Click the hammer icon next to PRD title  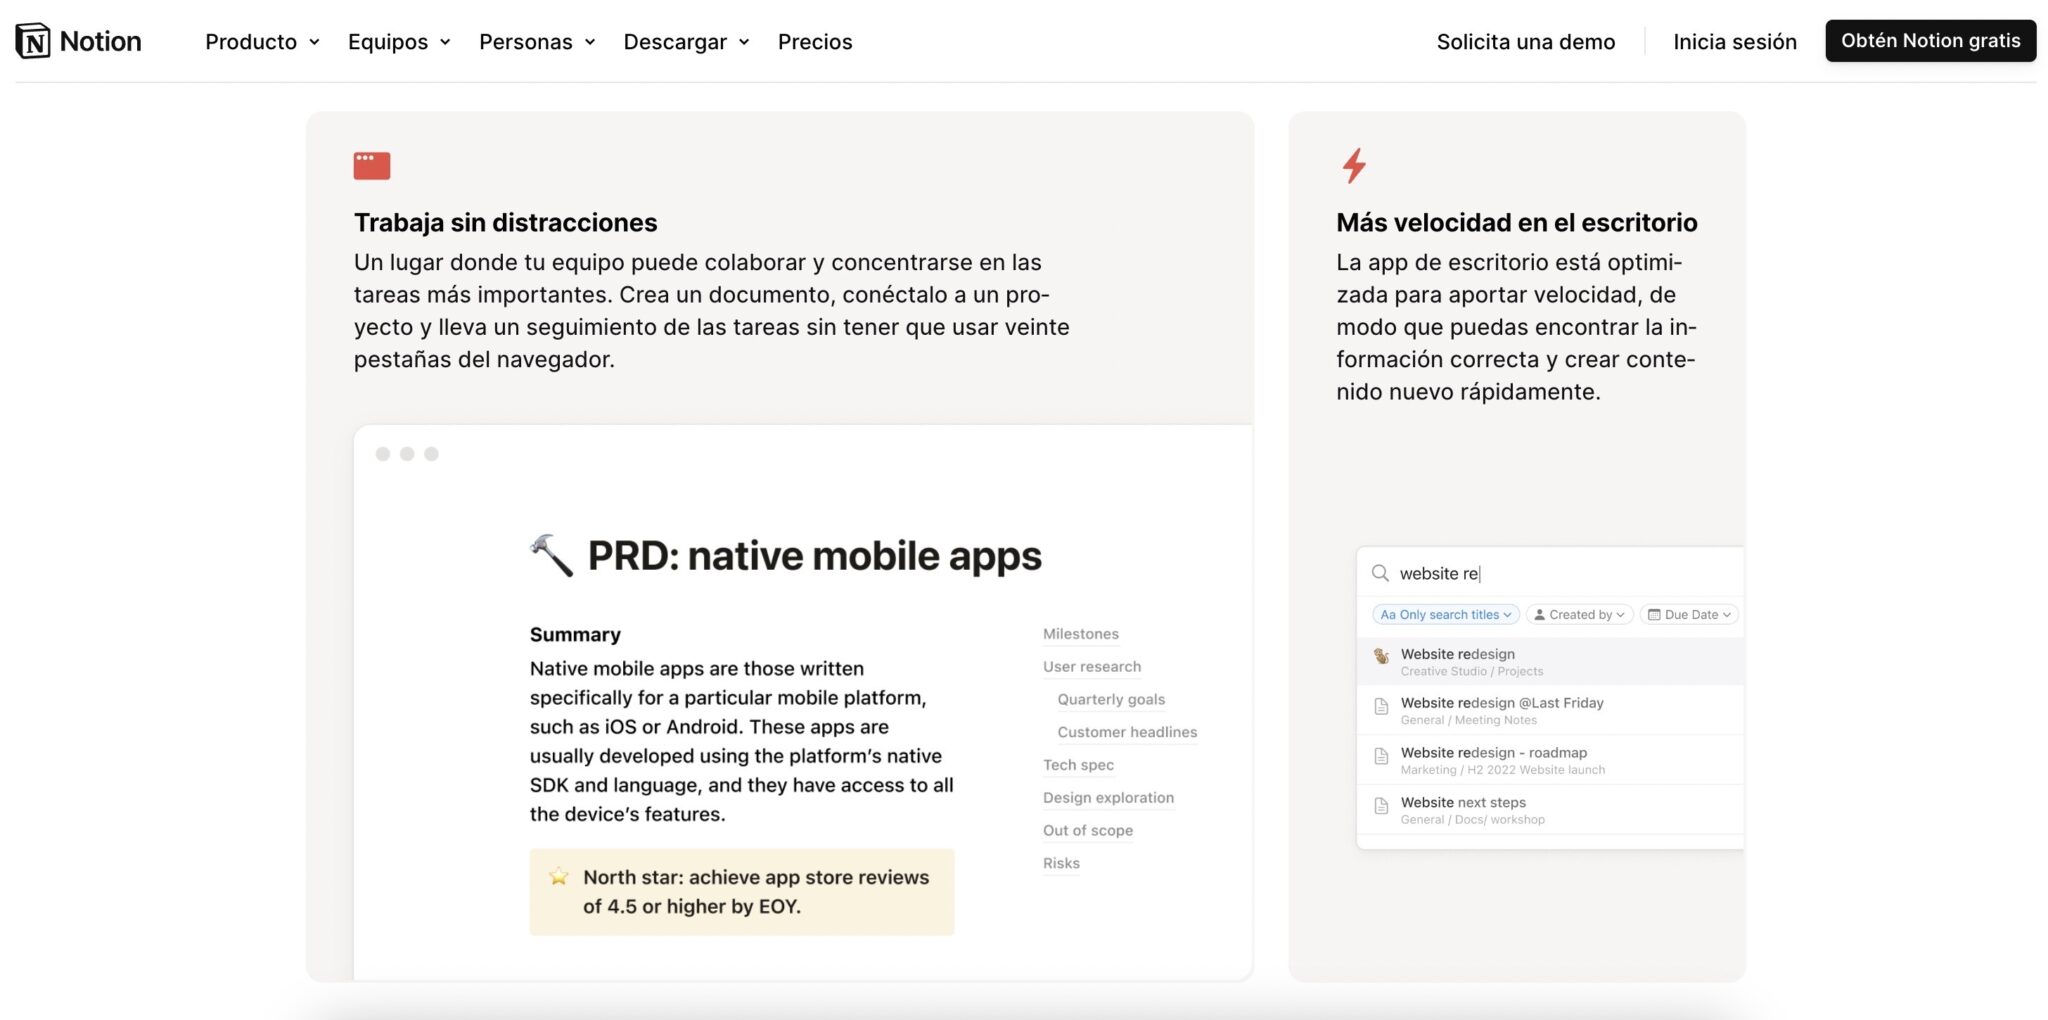click(x=550, y=556)
